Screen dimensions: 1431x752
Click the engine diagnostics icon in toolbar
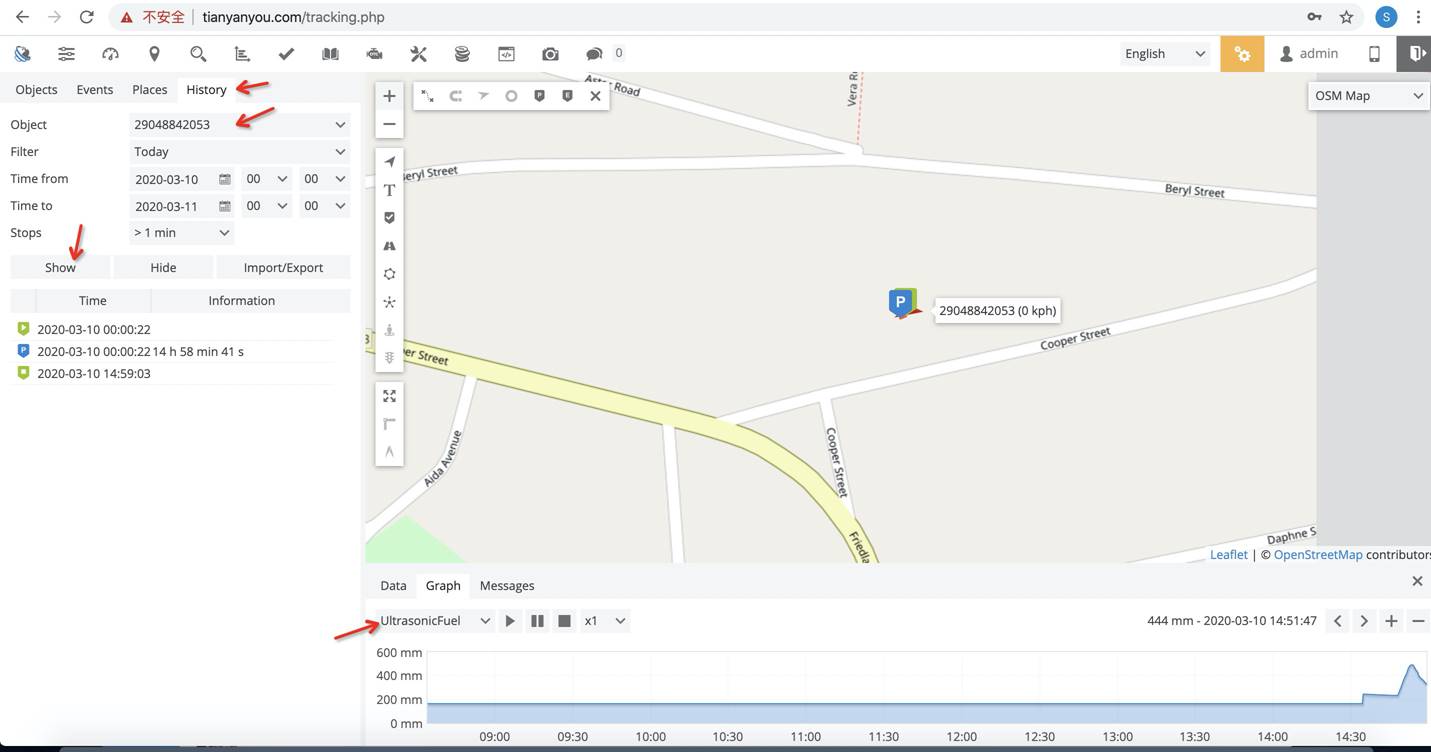point(374,54)
